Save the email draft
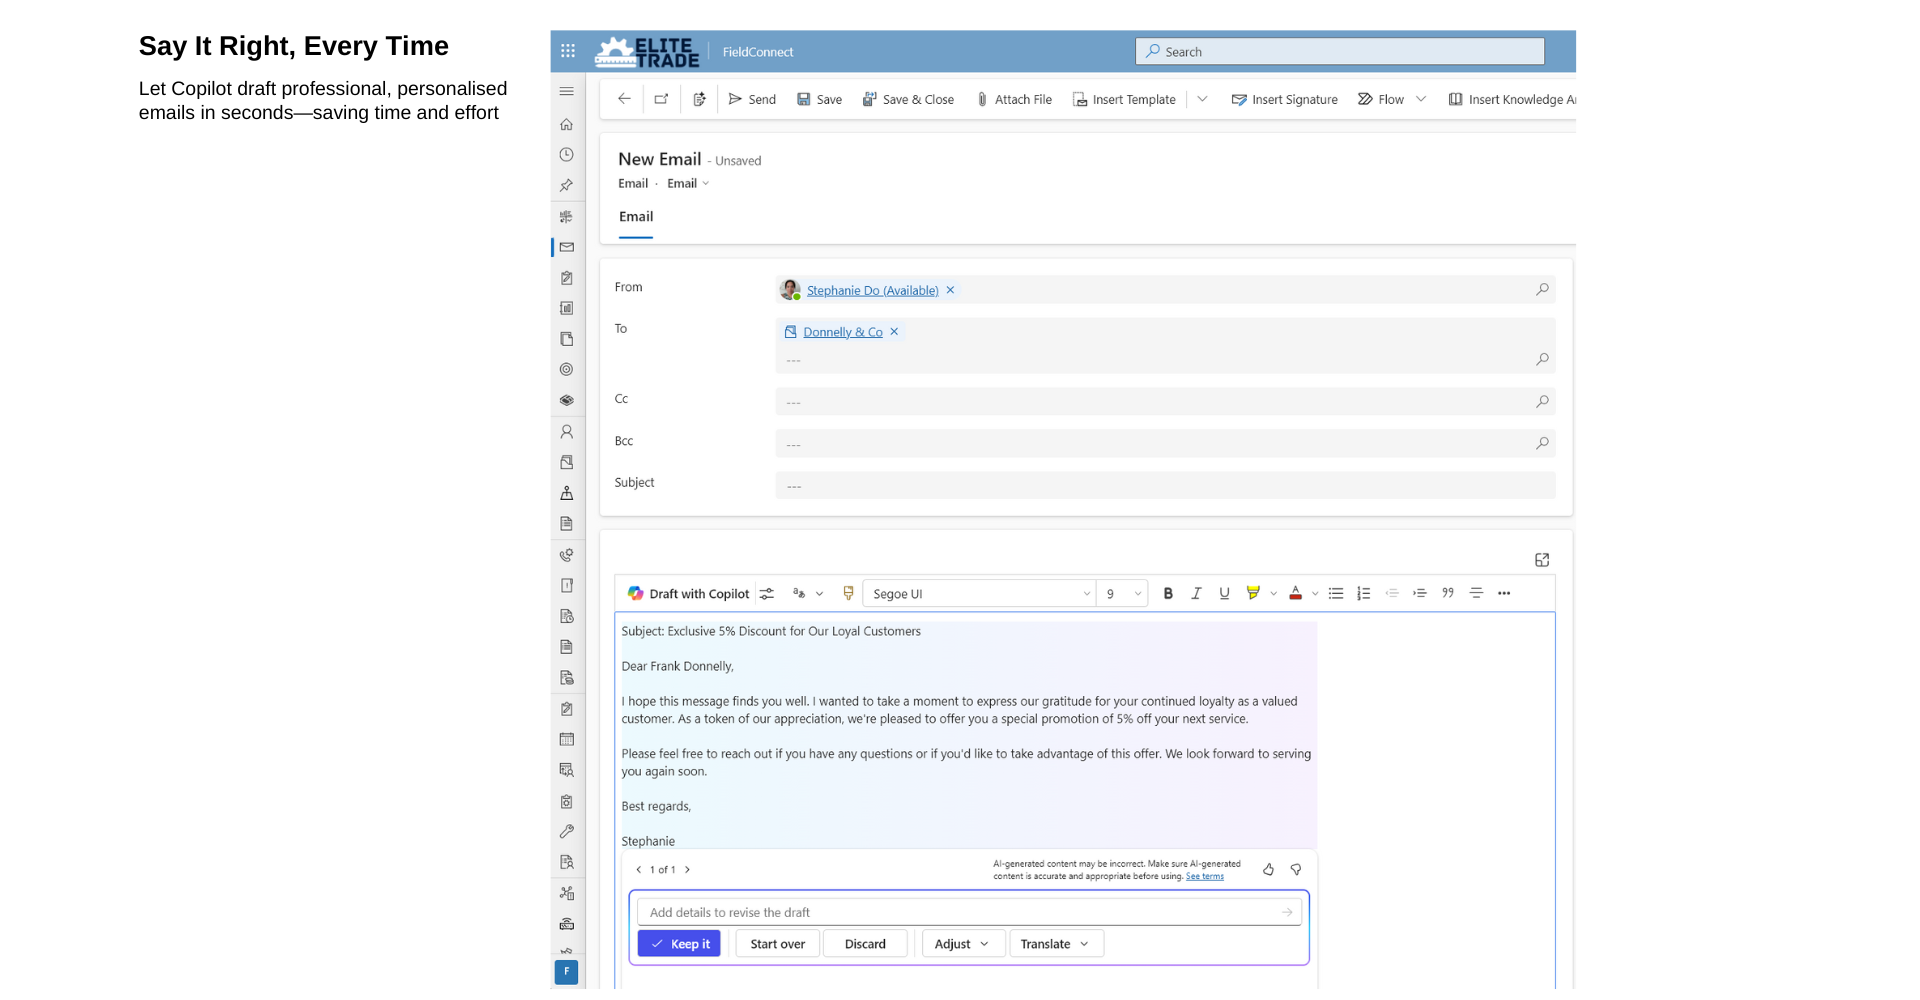Image resolution: width=1920 pixels, height=1000 pixels. coord(819,99)
